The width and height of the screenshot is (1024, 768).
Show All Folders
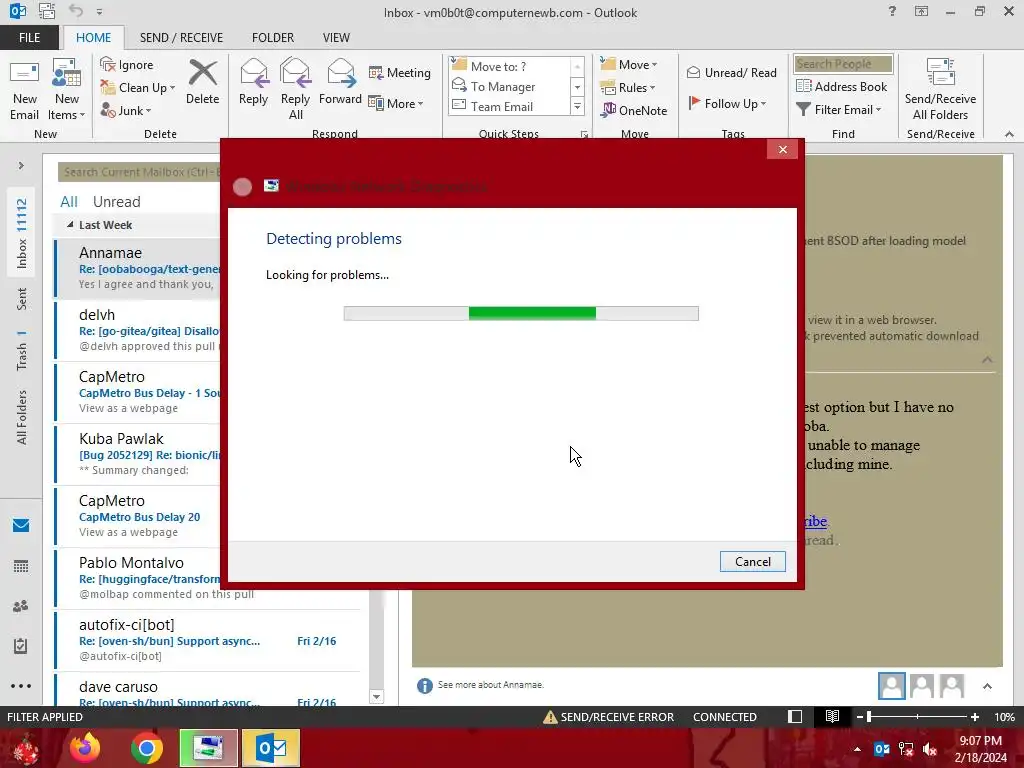[22, 417]
